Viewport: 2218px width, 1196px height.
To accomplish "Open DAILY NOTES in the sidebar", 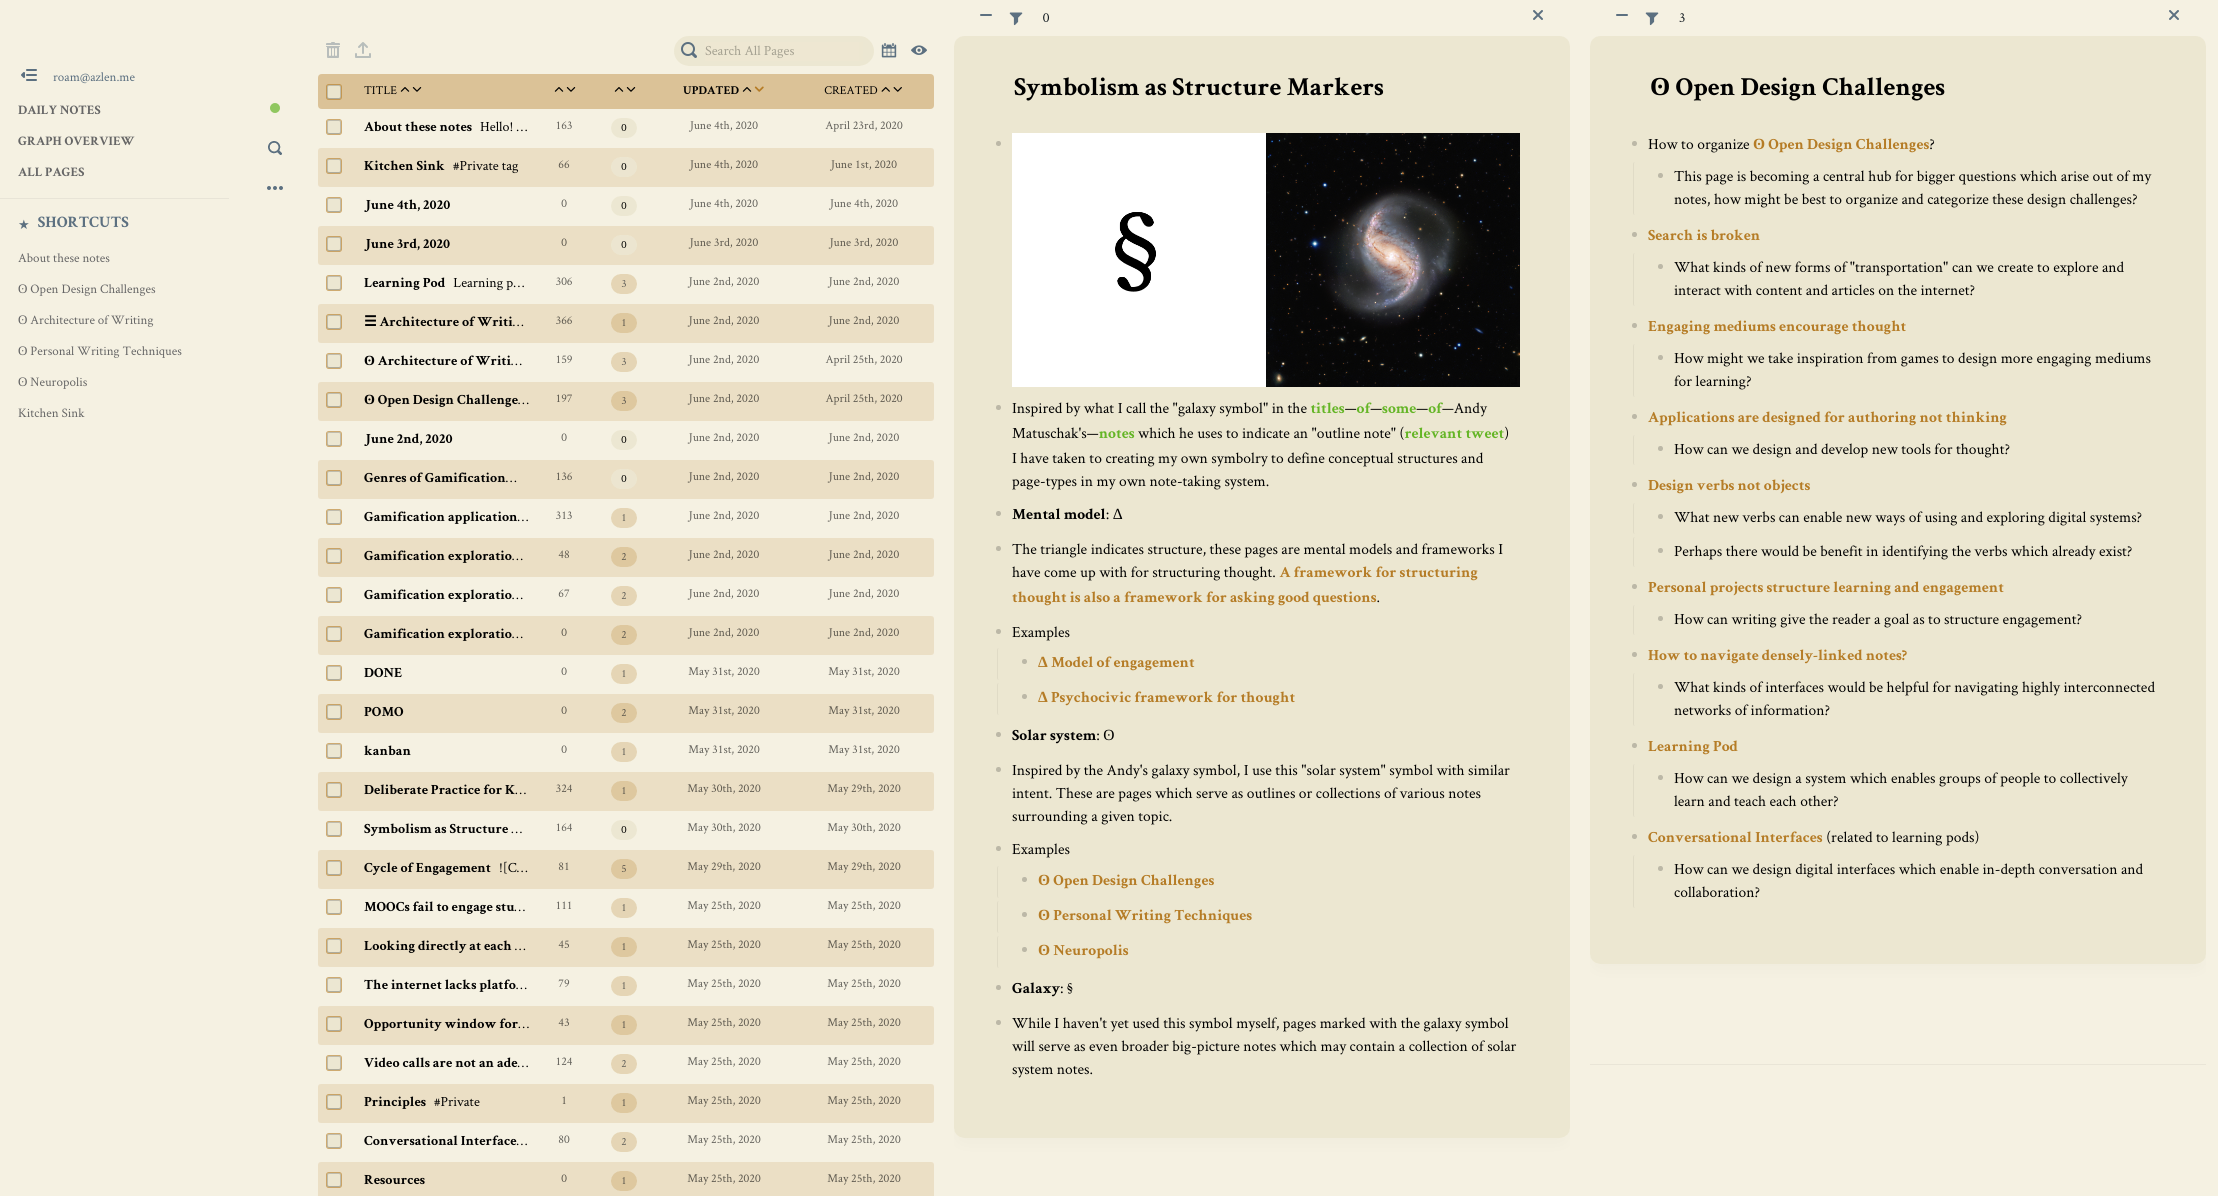I will [59, 110].
